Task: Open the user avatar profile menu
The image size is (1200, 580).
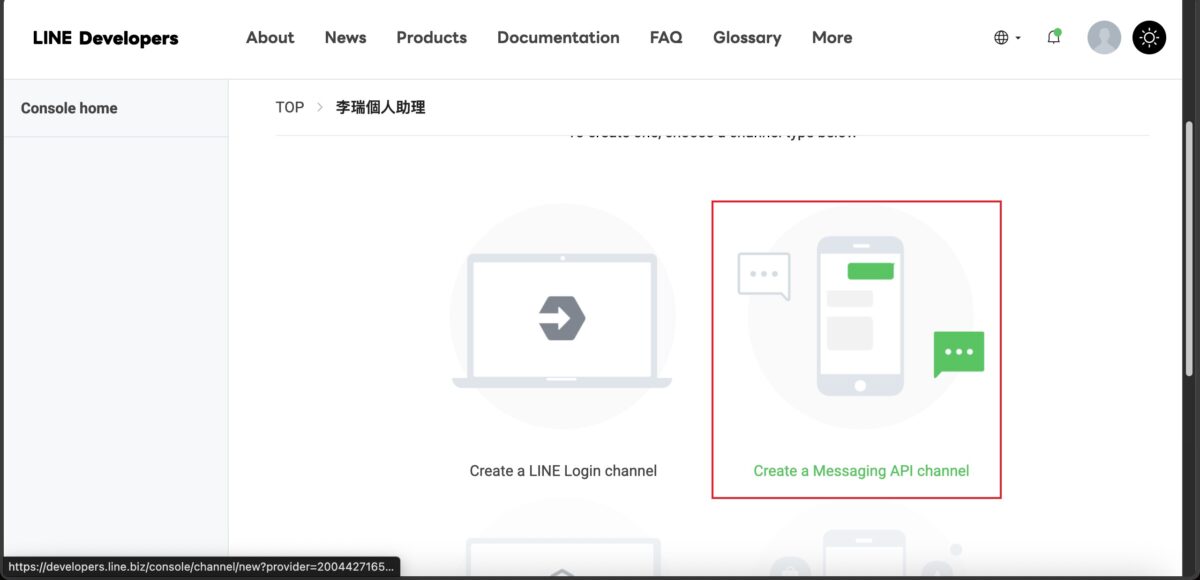Action: pyautogui.click(x=1104, y=38)
